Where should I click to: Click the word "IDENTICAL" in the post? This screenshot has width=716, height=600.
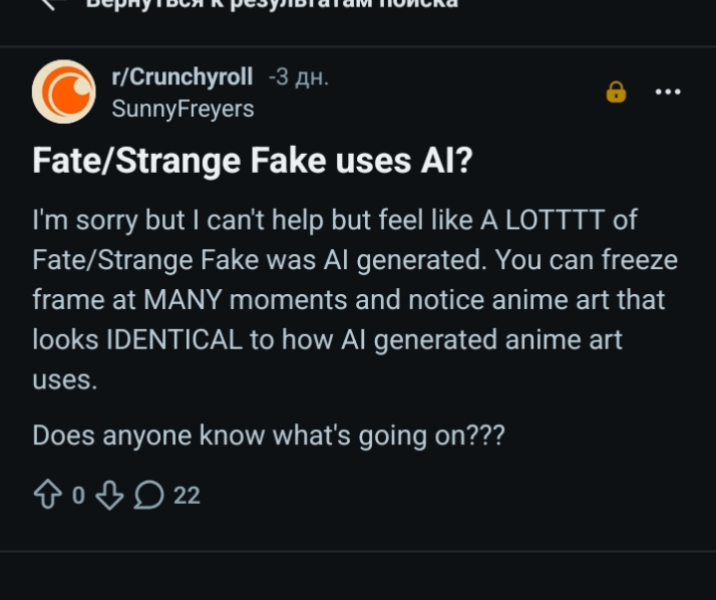[173, 340]
